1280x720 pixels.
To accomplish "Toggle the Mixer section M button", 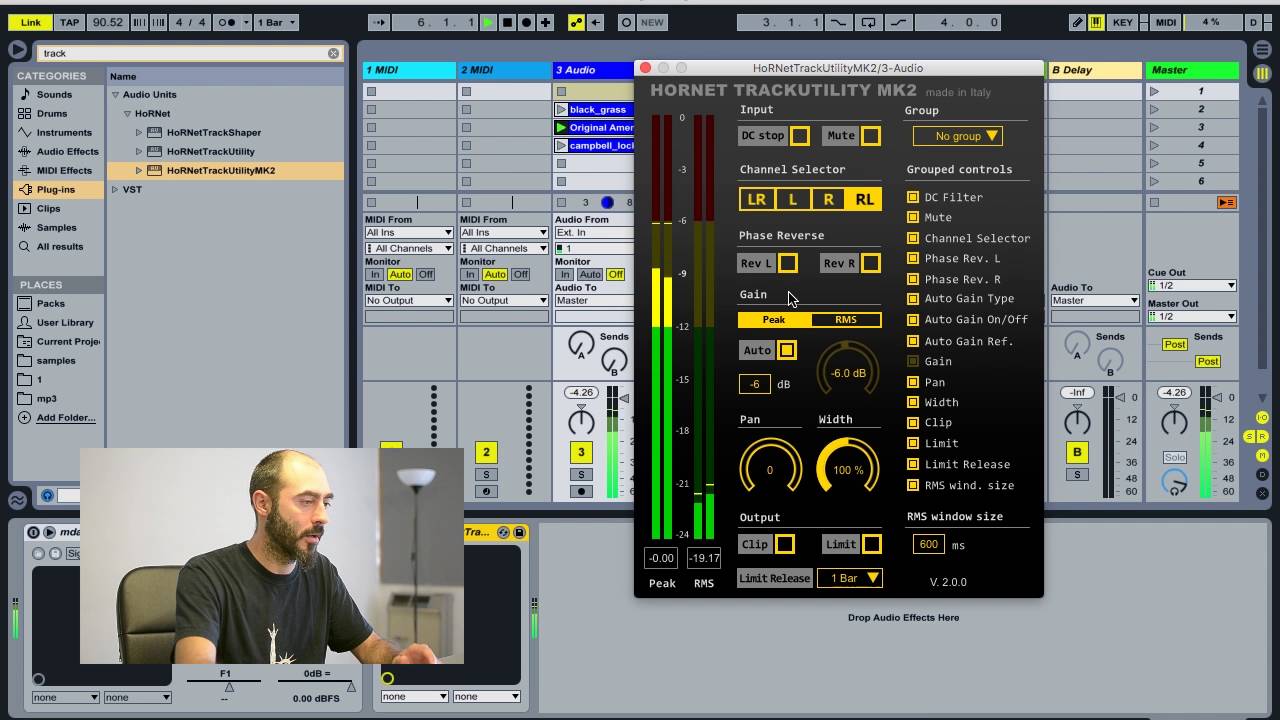I will tap(1262, 455).
